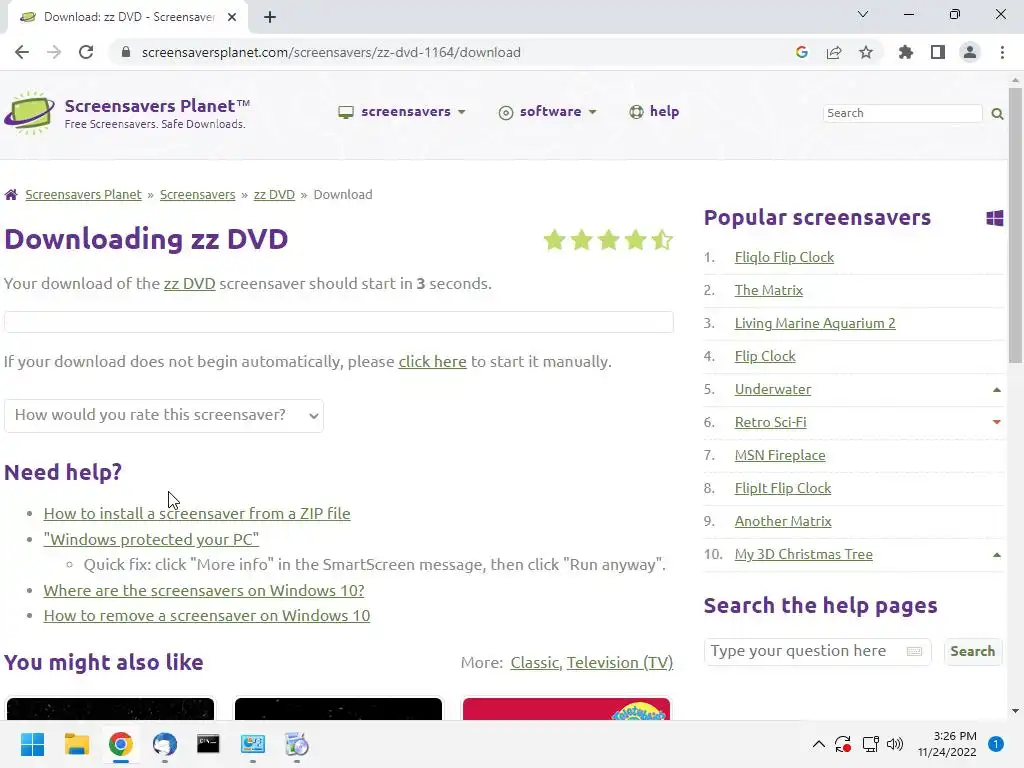Open the network icon in system tray
Viewport: 1024px width, 768px height.
point(870,744)
